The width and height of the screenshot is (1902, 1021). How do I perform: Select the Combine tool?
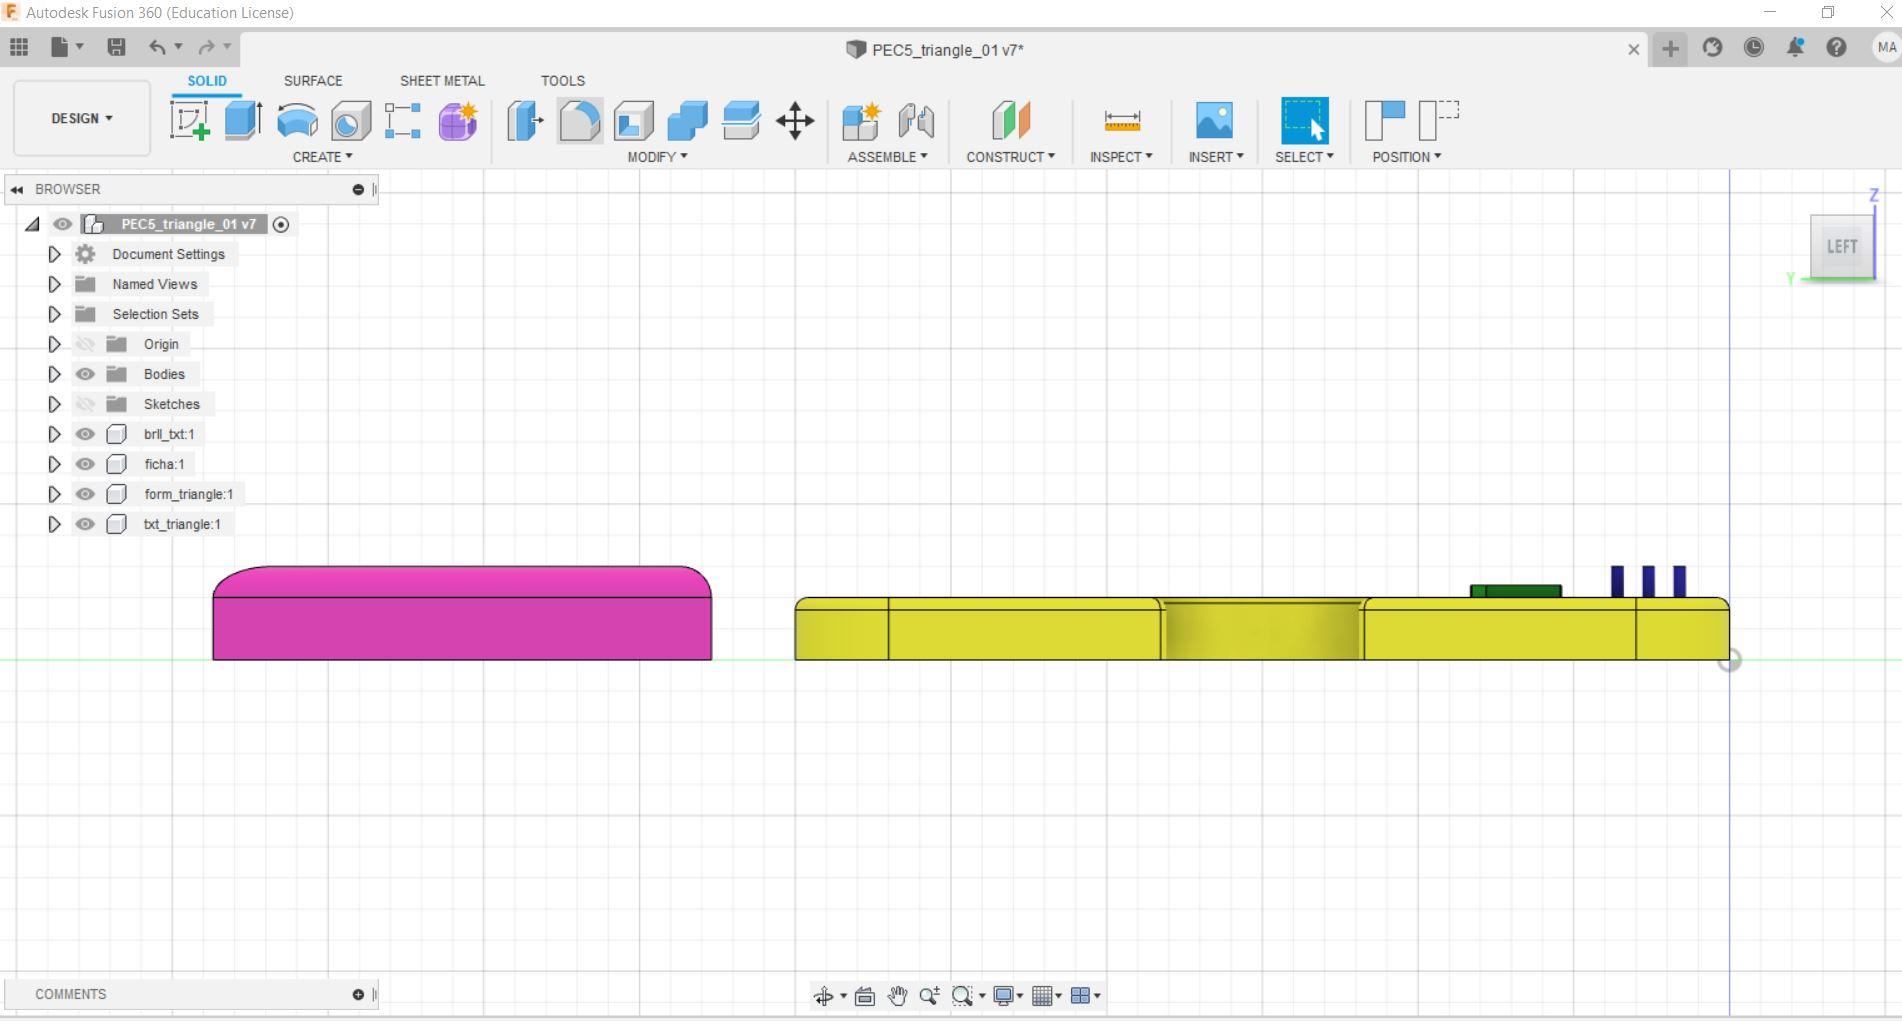[688, 121]
